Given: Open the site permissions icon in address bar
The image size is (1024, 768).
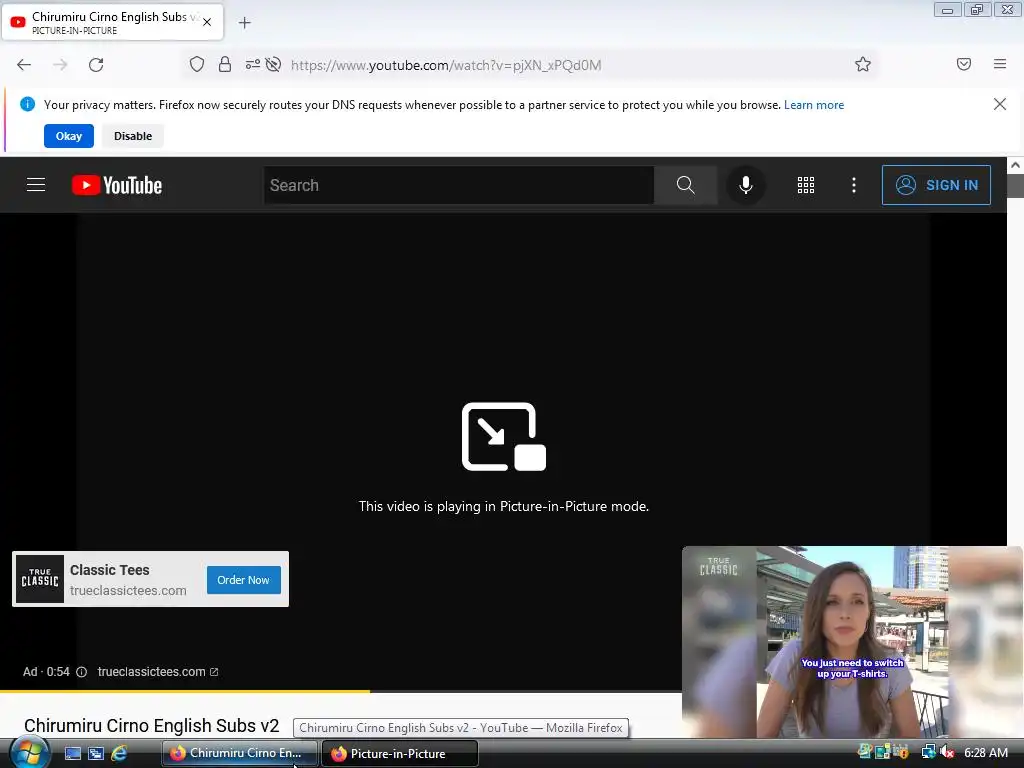Looking at the screenshot, I should pyautogui.click(x=252, y=64).
